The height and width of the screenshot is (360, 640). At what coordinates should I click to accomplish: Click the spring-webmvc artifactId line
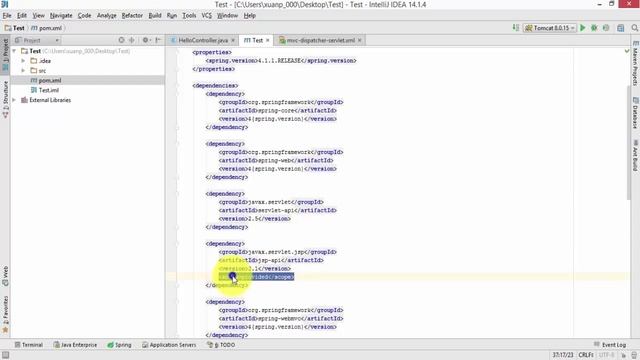click(281, 318)
